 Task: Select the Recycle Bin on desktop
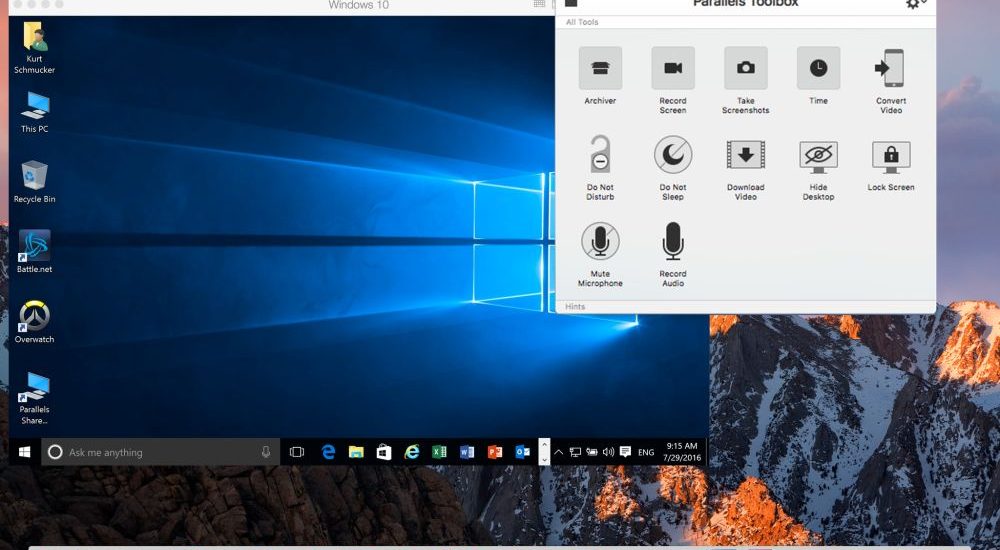tap(34, 182)
